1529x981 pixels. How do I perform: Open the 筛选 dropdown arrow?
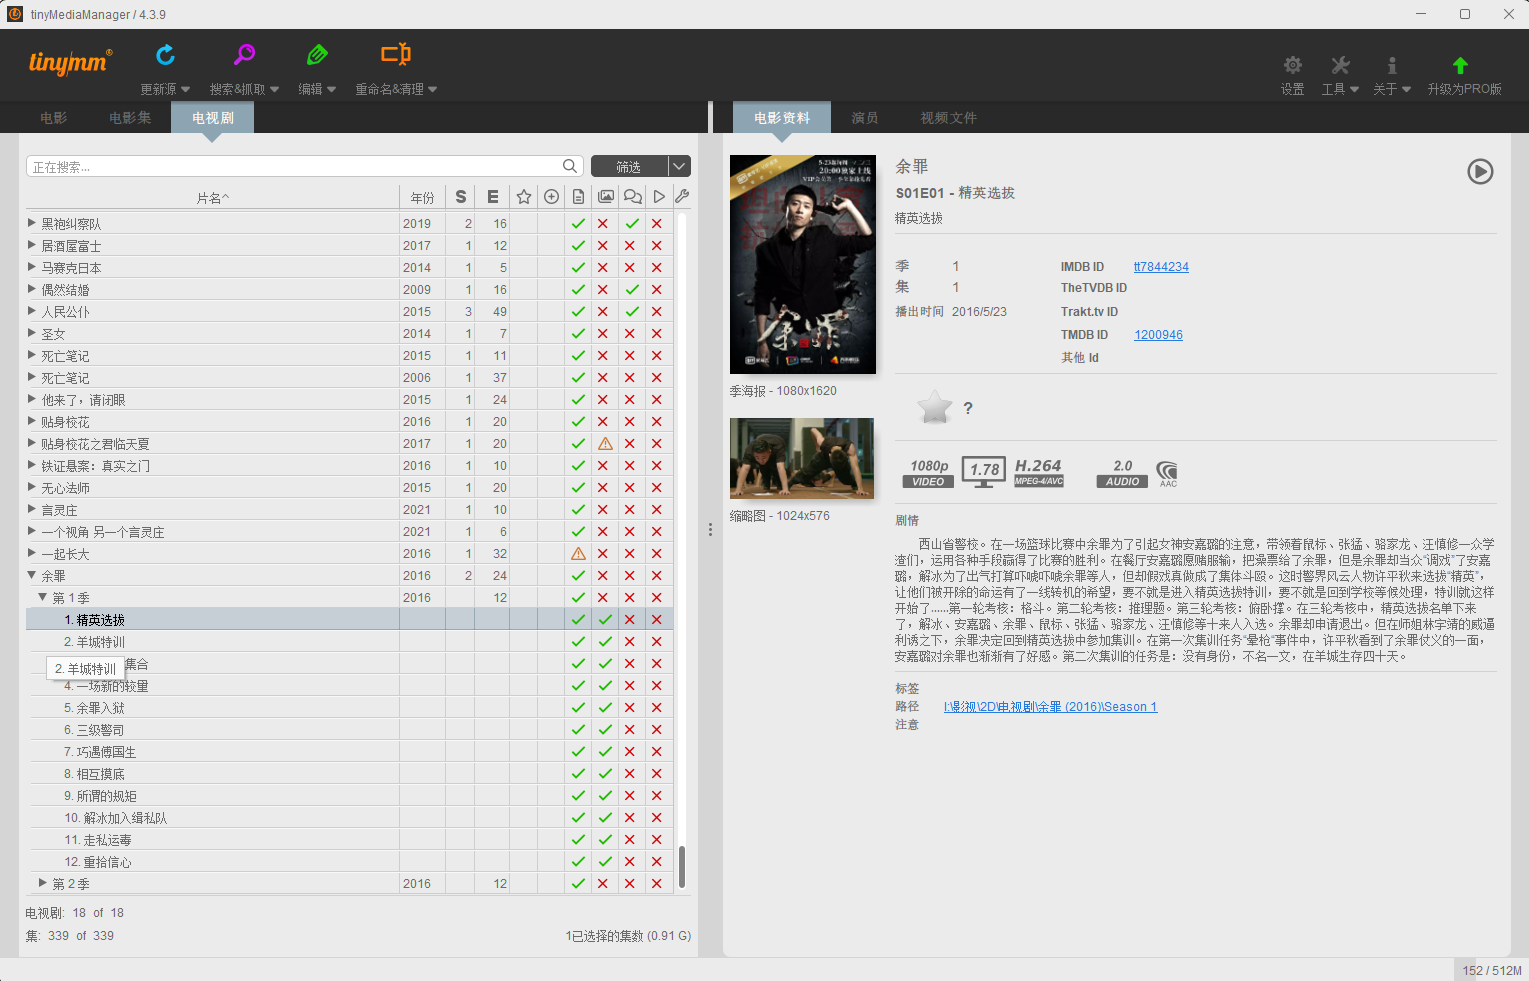[679, 167]
